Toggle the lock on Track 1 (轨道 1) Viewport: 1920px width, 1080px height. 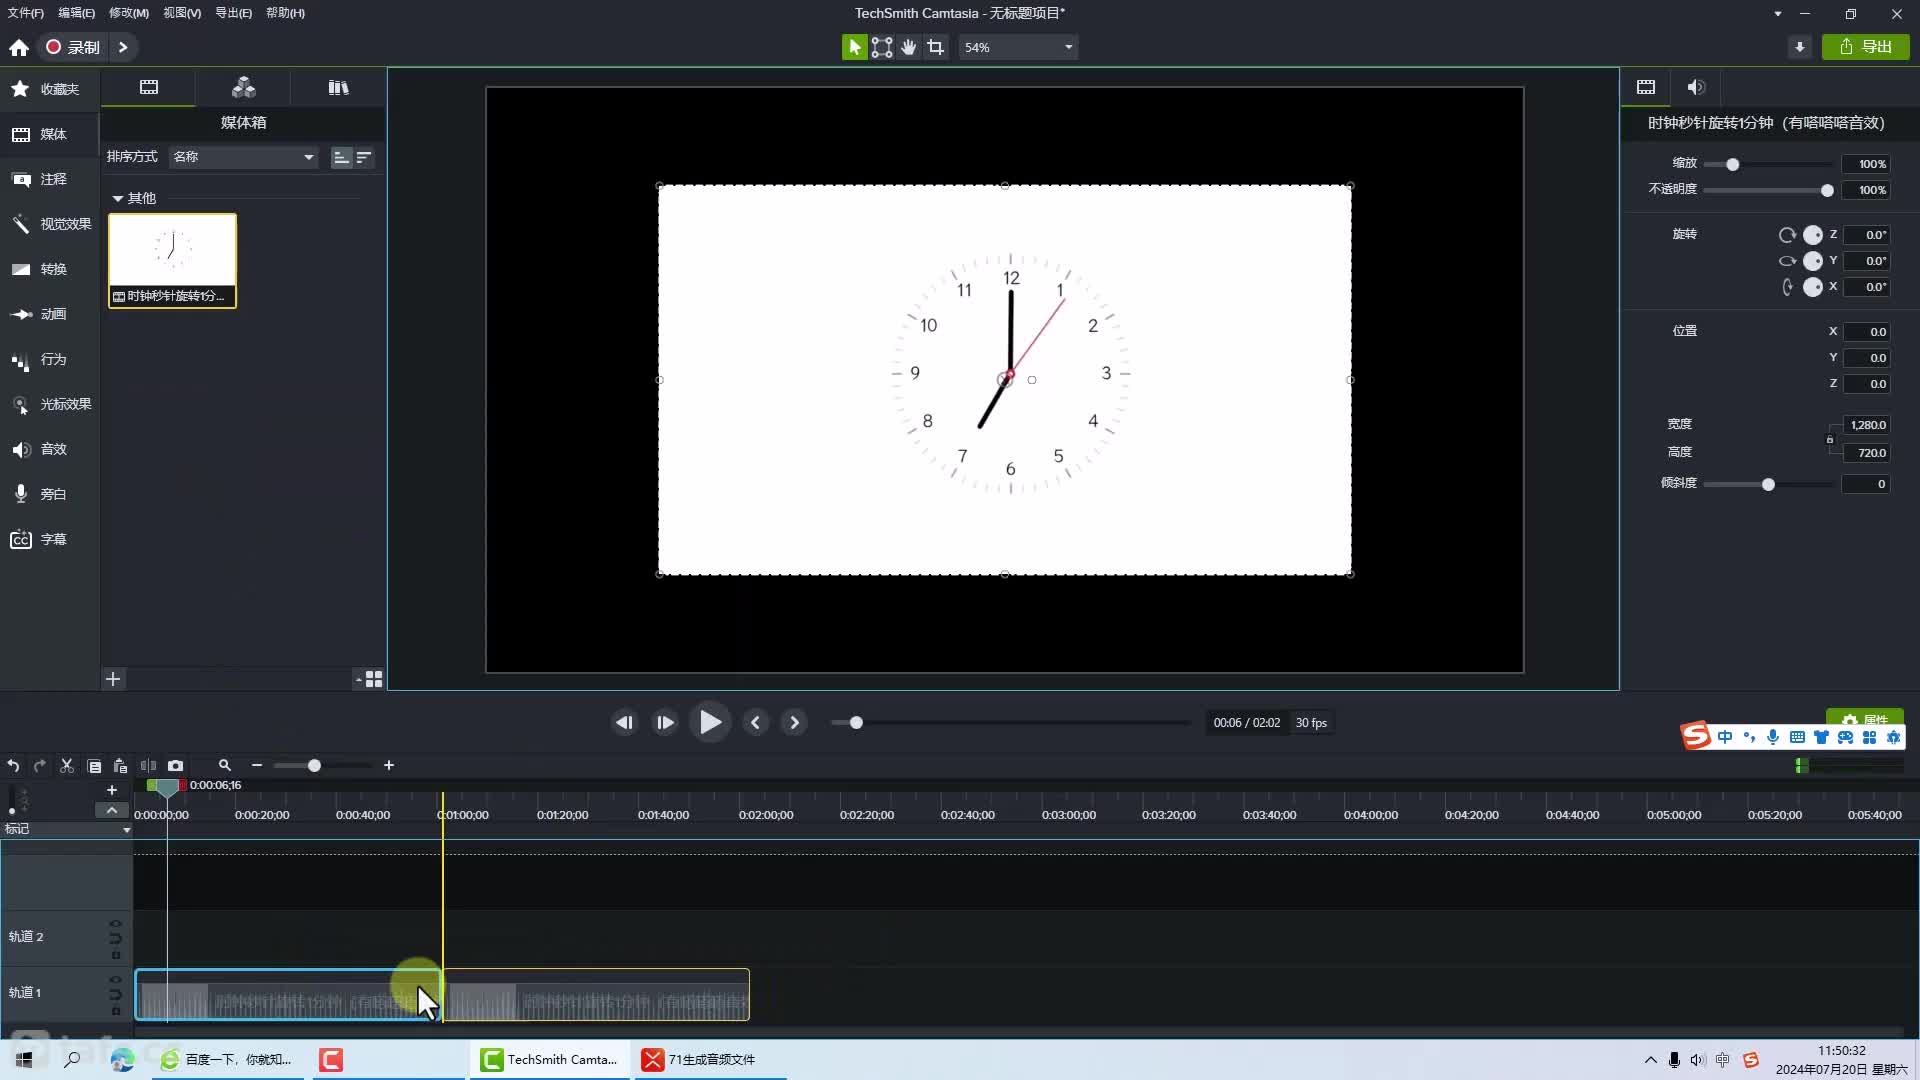[x=115, y=1011]
